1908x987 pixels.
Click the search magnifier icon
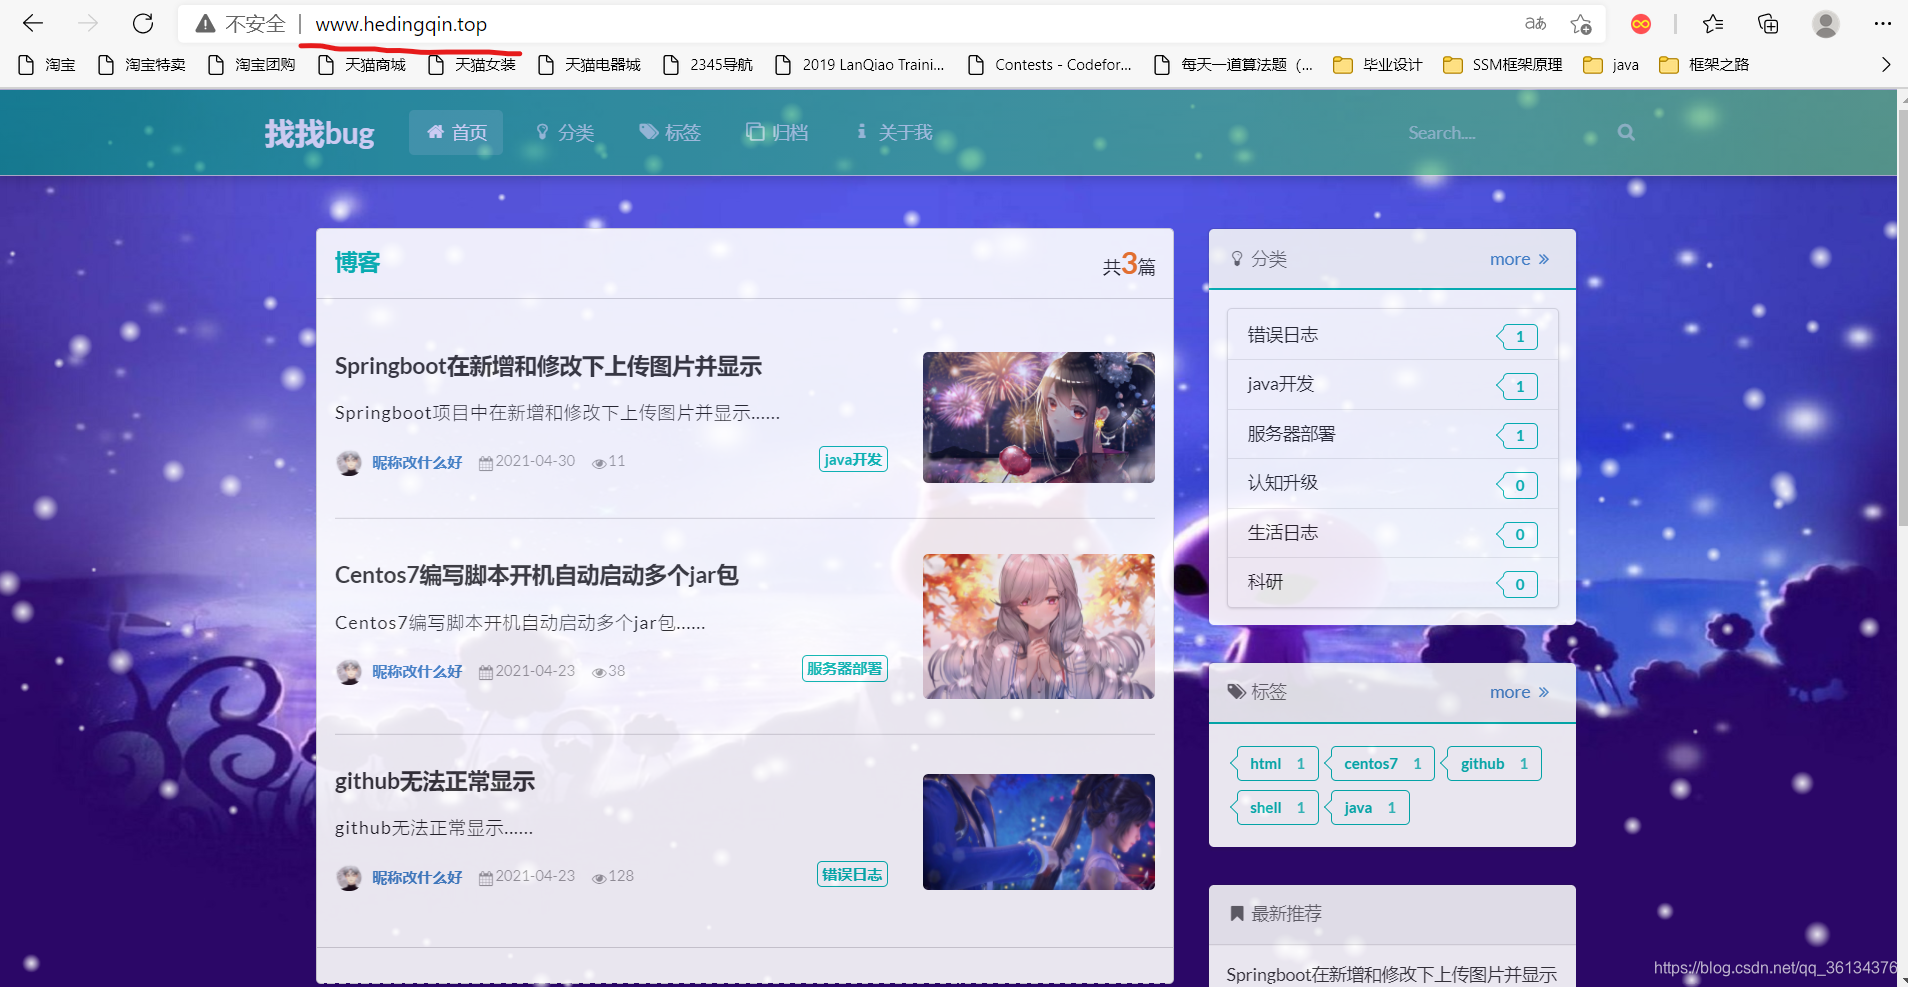pos(1626,132)
